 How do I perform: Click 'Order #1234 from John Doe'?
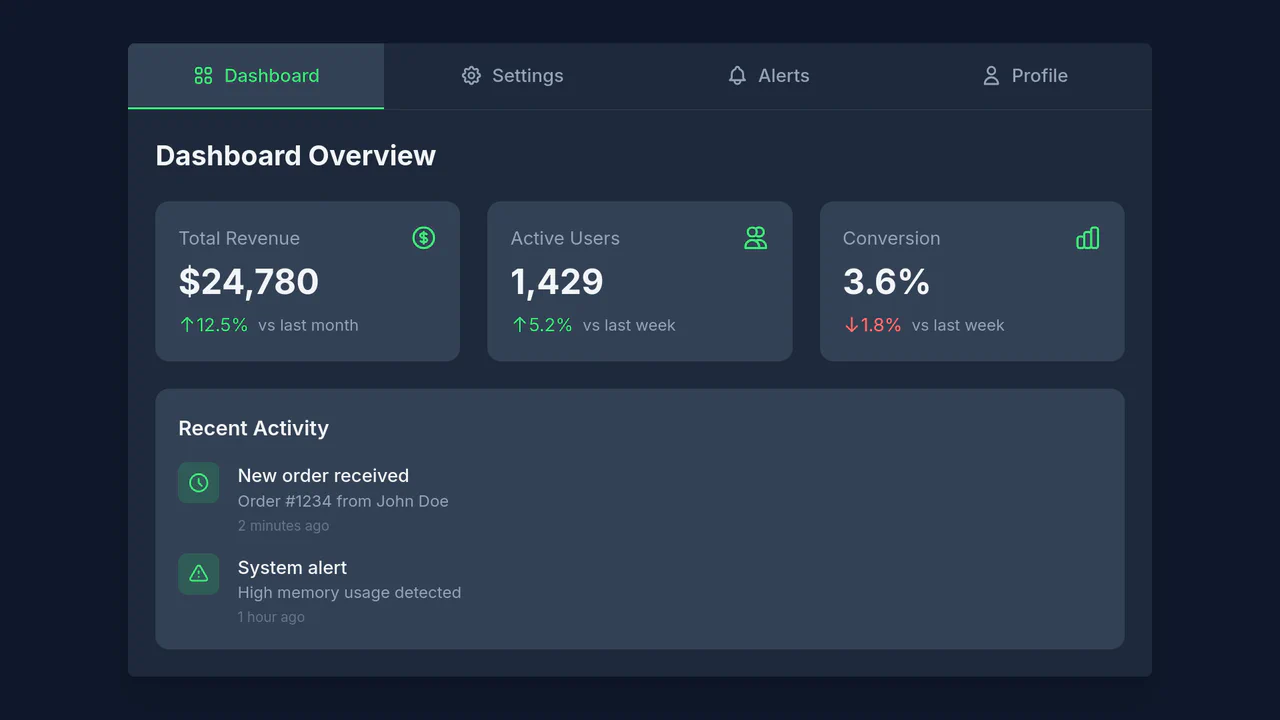[x=343, y=501]
